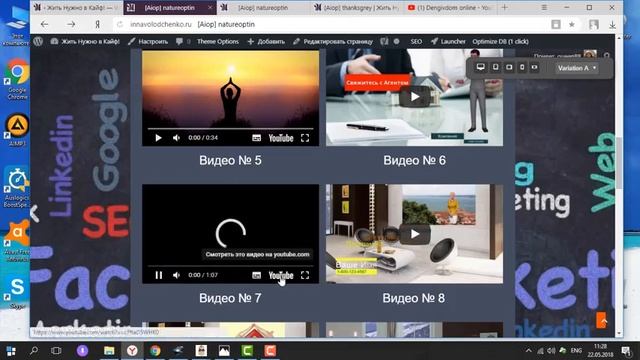
Task: Pause Video № 7 playback
Action: pyautogui.click(x=158, y=276)
